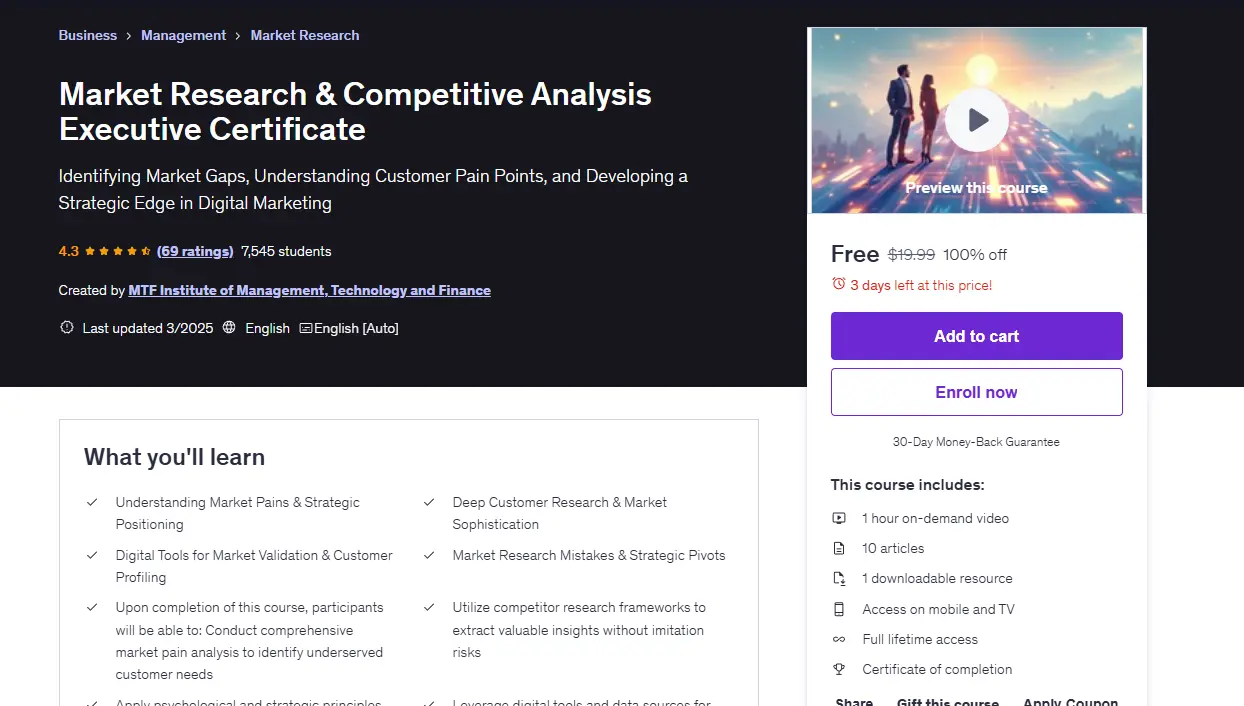
Task: Click checkmark beside Market Research Mistakes
Action: (429, 555)
